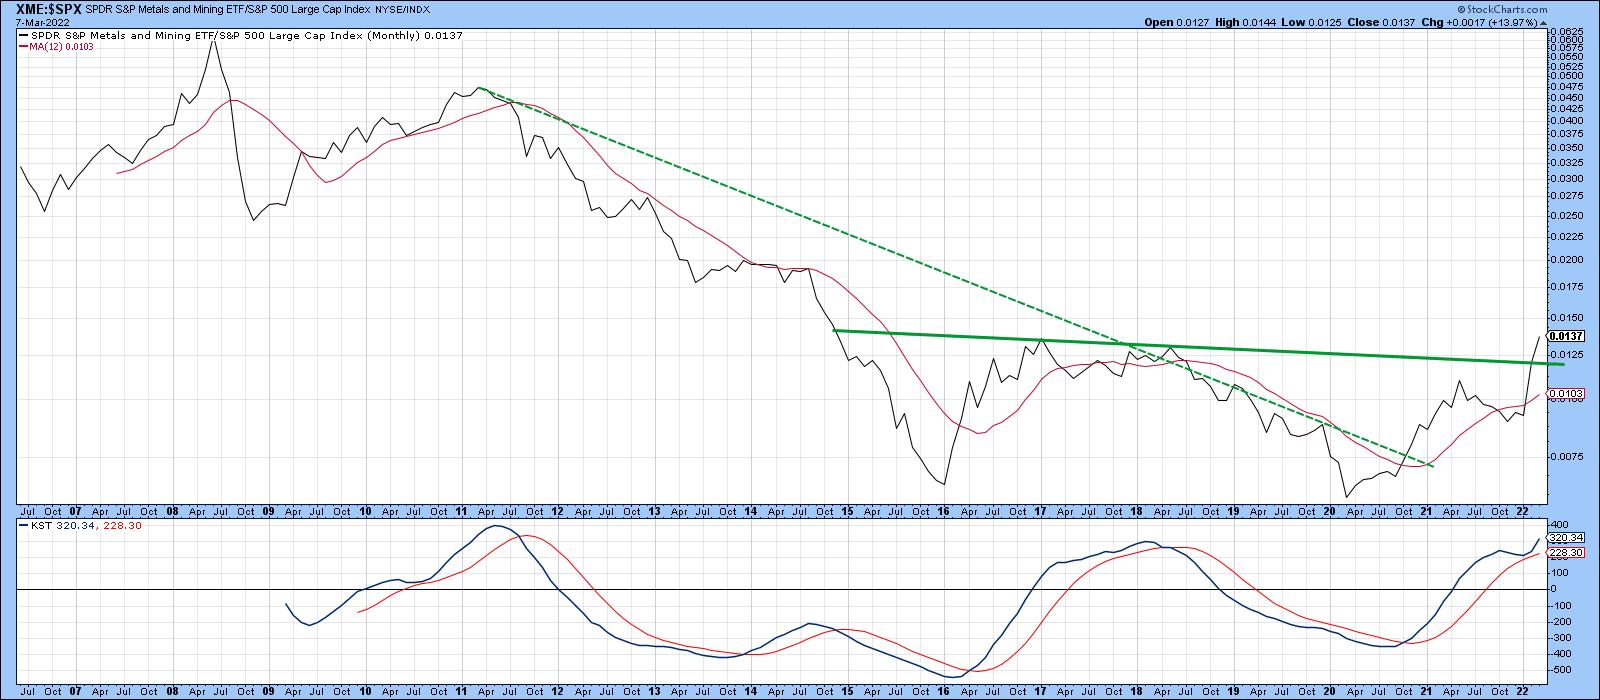Select the red 228.30 signal value tag

[x=1565, y=552]
